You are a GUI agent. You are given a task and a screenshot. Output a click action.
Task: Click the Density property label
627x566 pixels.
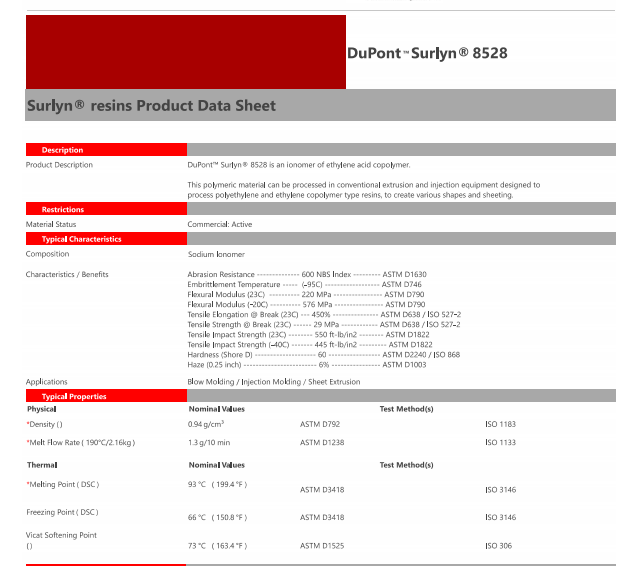[44, 424]
